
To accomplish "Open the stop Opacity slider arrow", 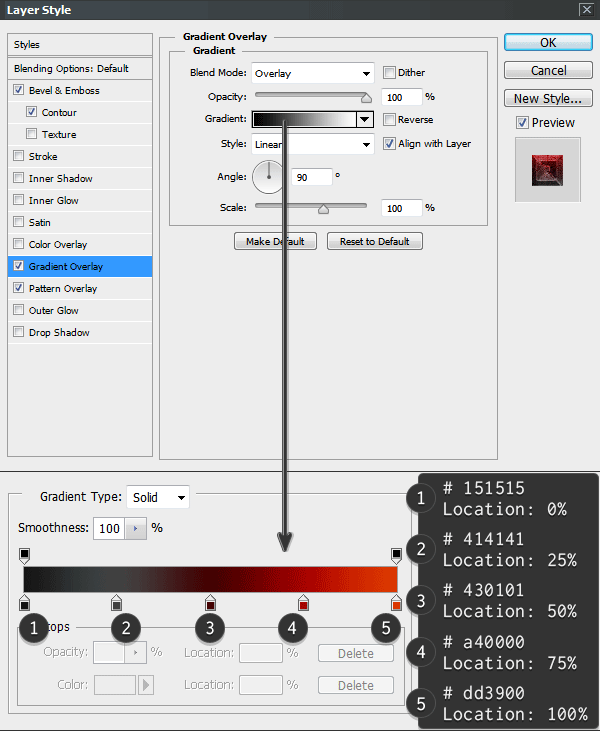I will click(136, 652).
